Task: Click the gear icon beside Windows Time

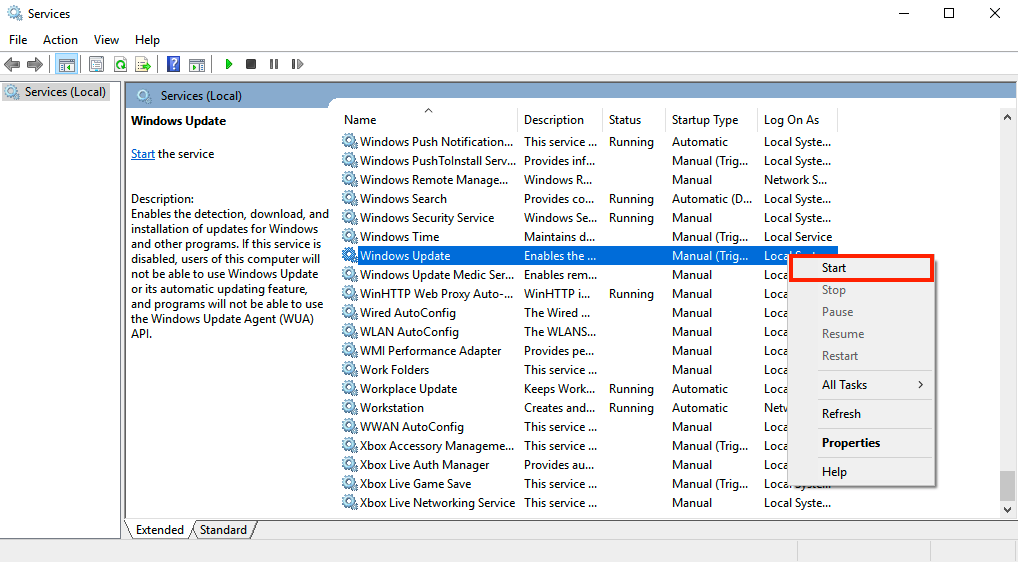Action: tap(350, 236)
